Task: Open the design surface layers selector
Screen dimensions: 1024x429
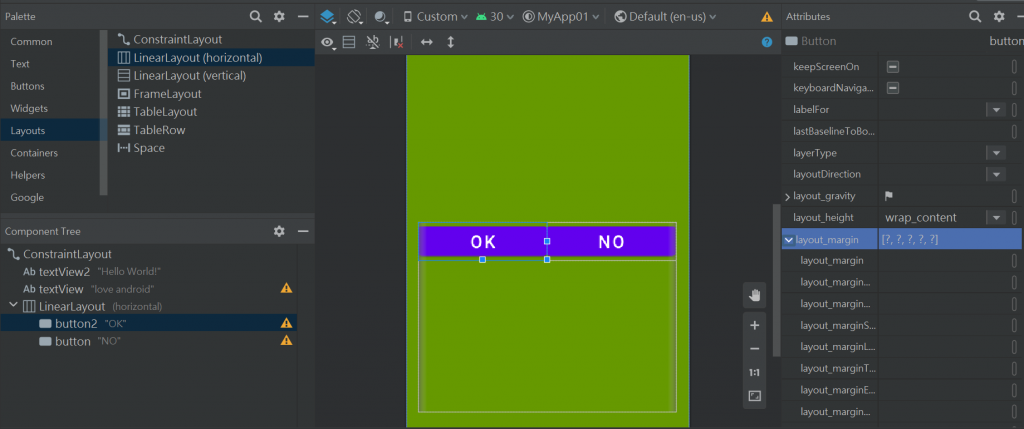Action: point(328,16)
